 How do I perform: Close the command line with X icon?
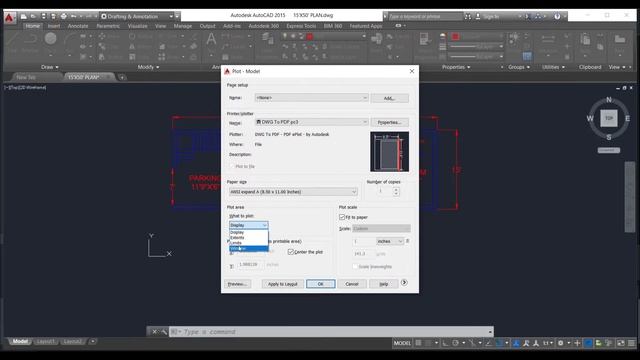coord(155,332)
